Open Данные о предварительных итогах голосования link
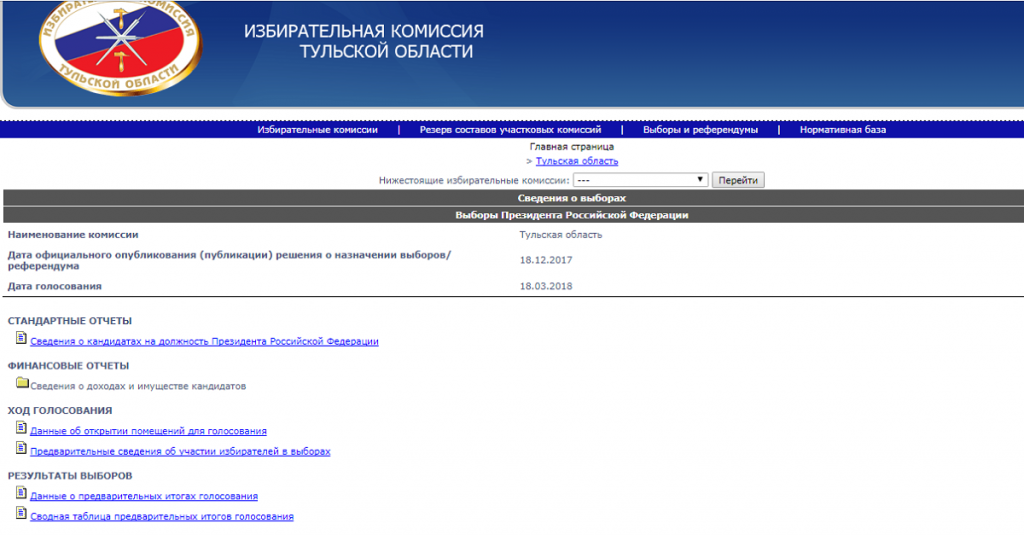 click(144, 496)
